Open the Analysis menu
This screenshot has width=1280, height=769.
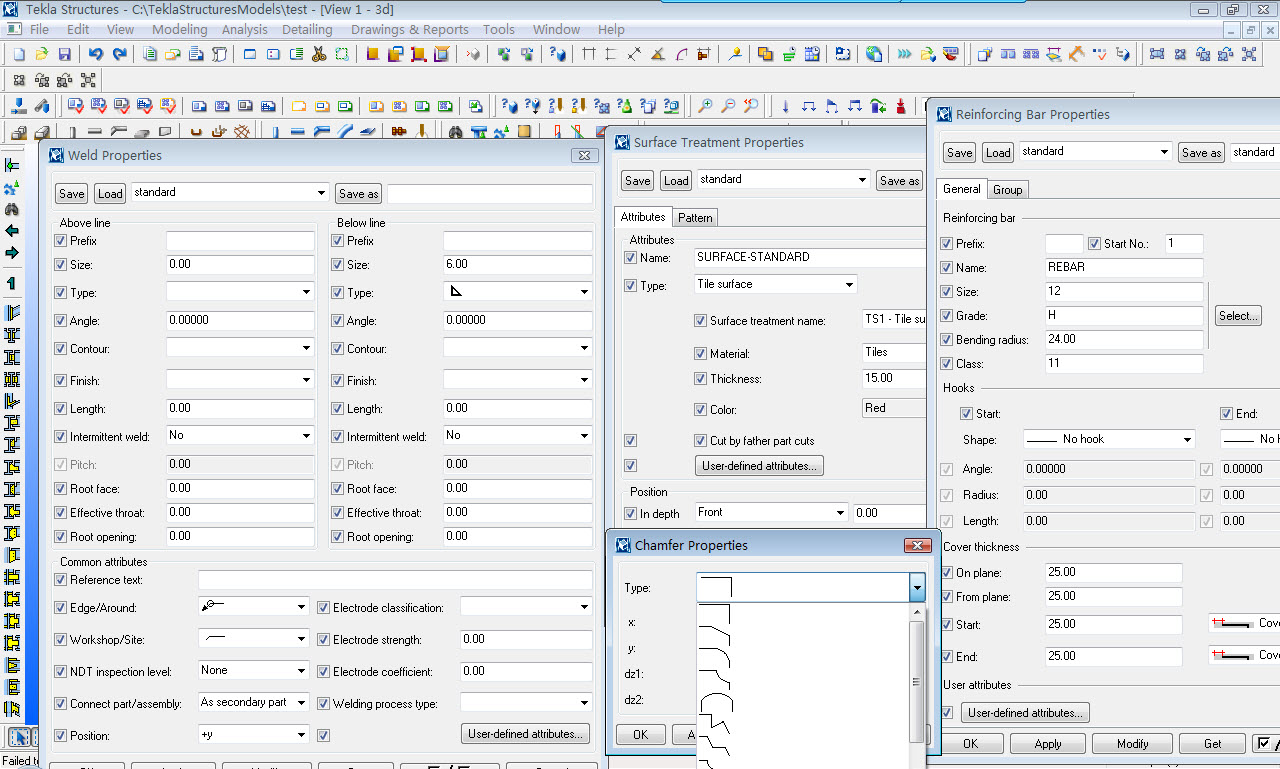(x=245, y=29)
